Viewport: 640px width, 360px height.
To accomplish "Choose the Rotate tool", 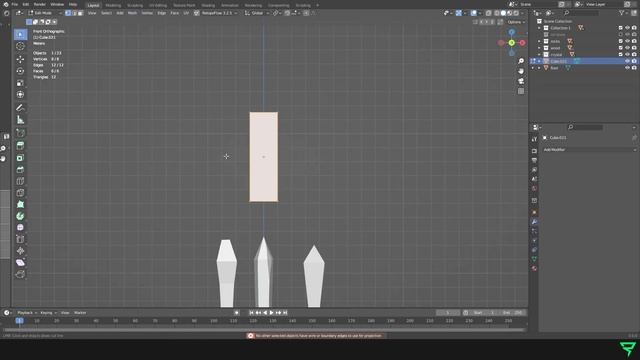I will [20, 71].
